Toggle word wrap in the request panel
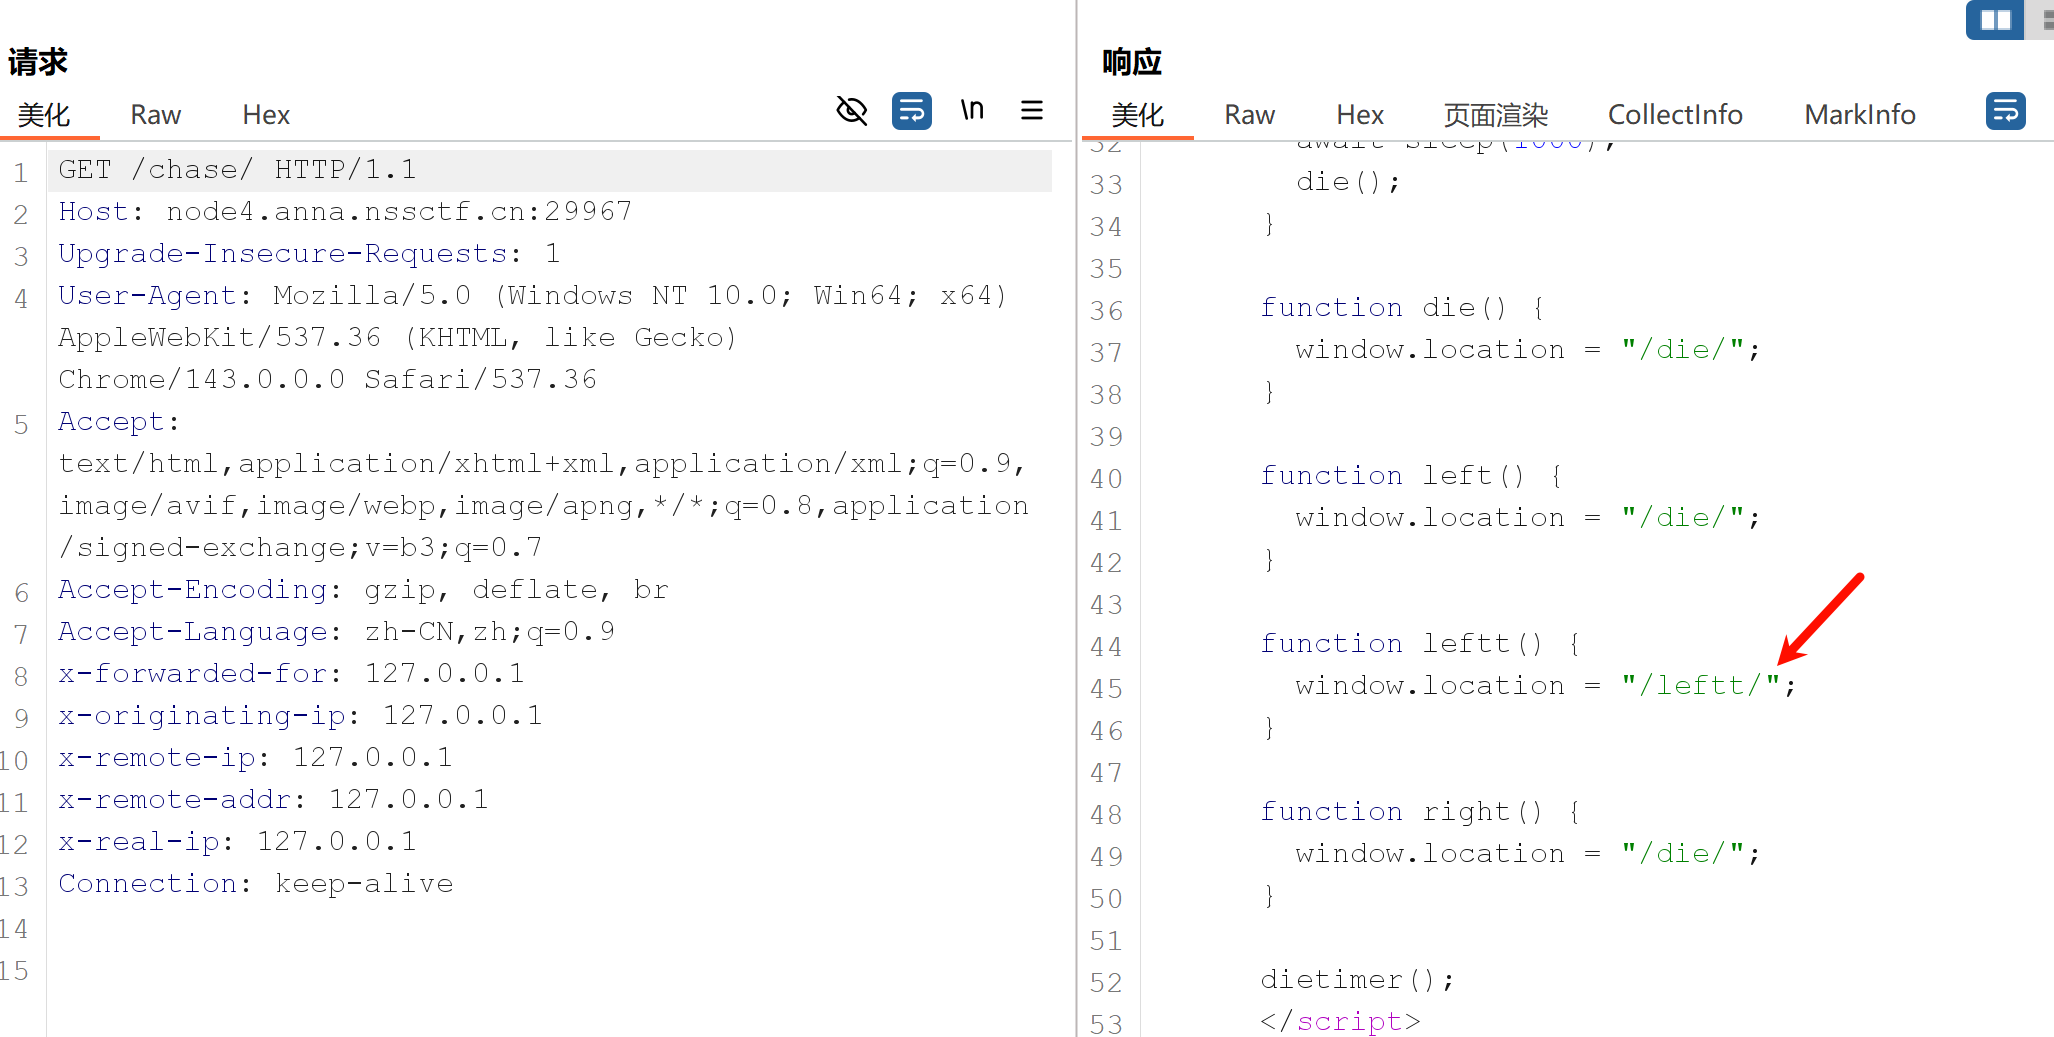The width and height of the screenshot is (2054, 1037). 911,110
